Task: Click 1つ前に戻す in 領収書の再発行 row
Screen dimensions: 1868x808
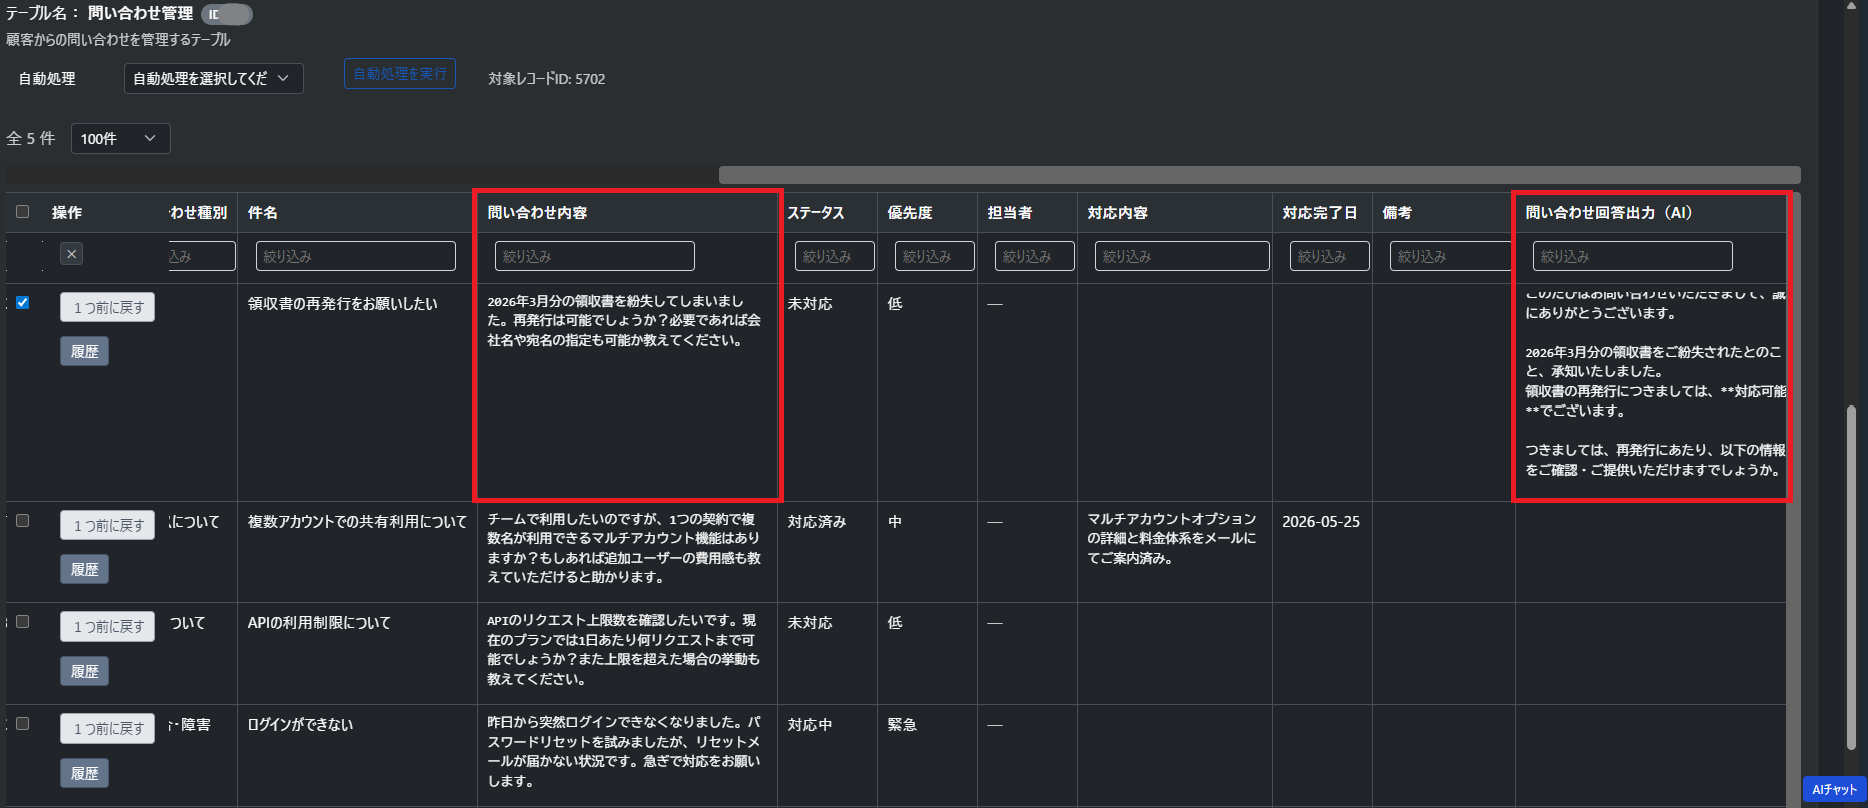Action: (108, 307)
